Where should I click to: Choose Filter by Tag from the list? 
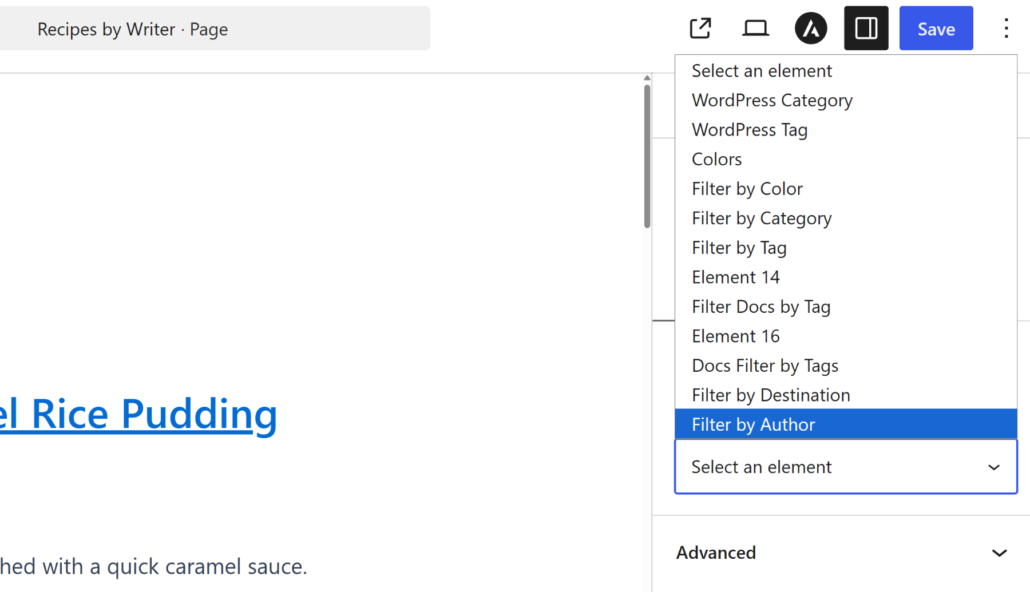845,248
